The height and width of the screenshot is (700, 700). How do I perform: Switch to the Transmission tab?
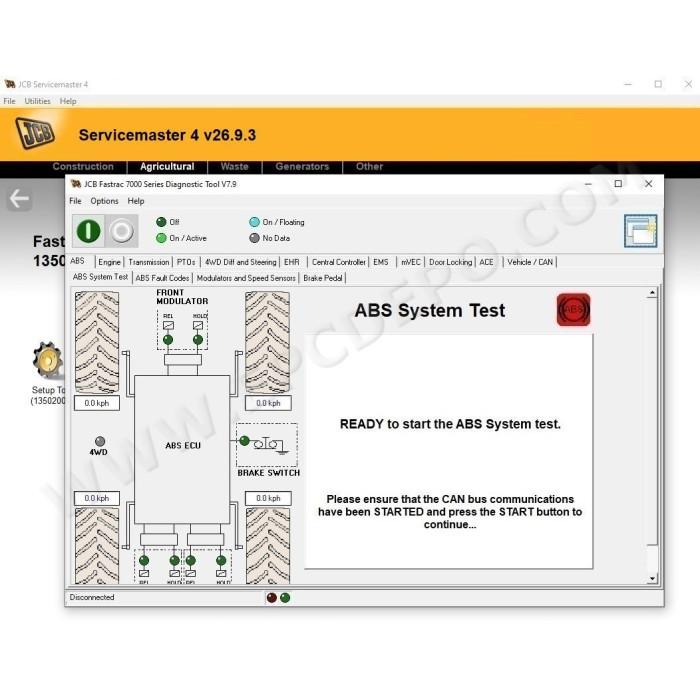149,262
